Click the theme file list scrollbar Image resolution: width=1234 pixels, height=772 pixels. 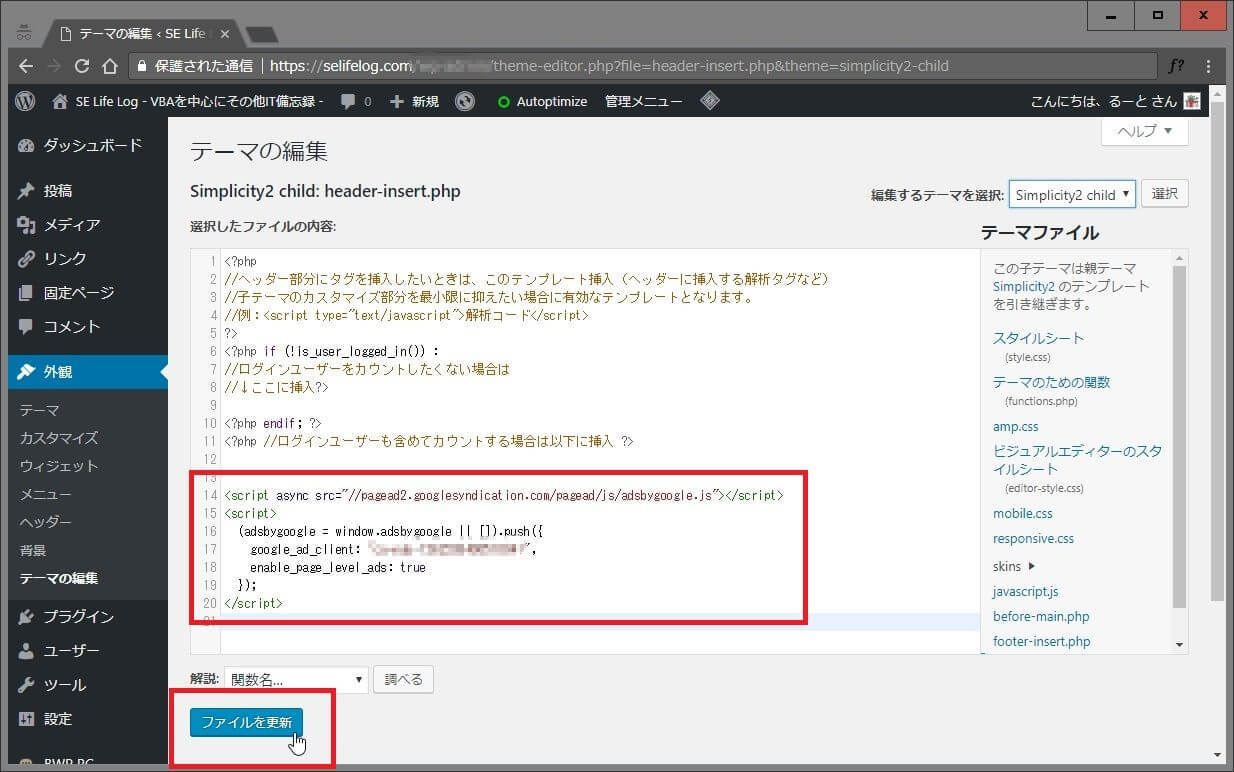(x=1179, y=450)
